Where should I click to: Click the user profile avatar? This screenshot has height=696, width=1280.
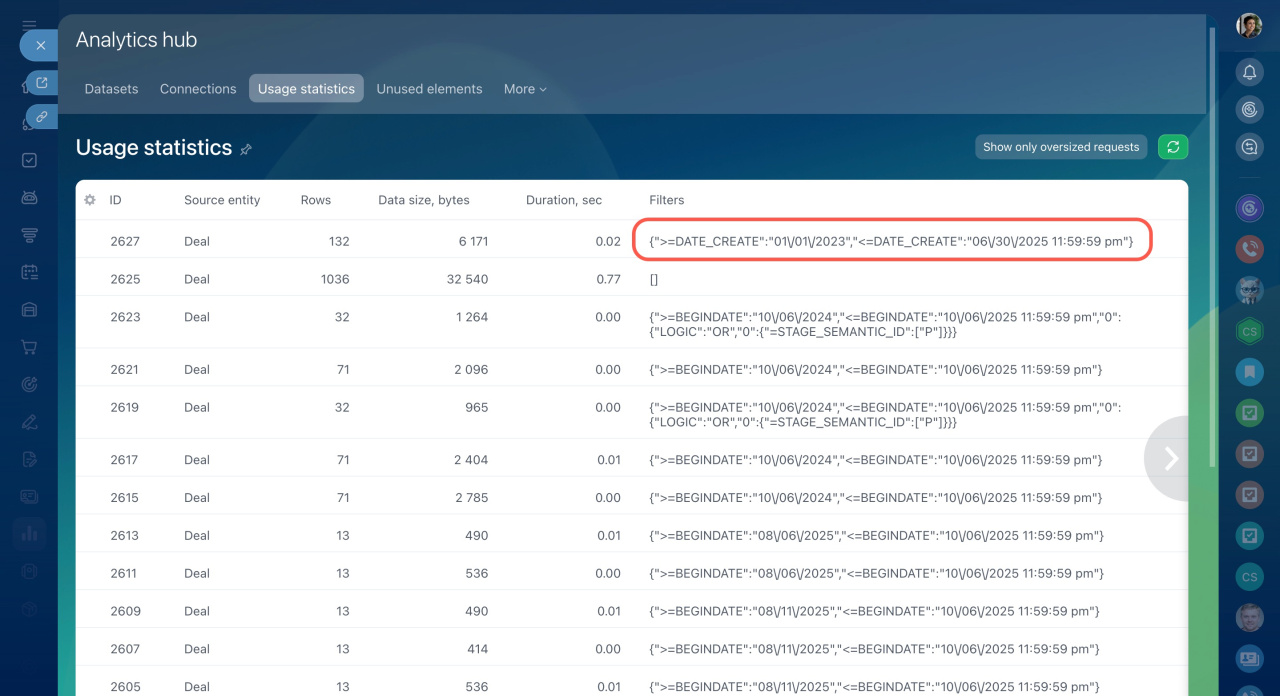(x=1249, y=26)
